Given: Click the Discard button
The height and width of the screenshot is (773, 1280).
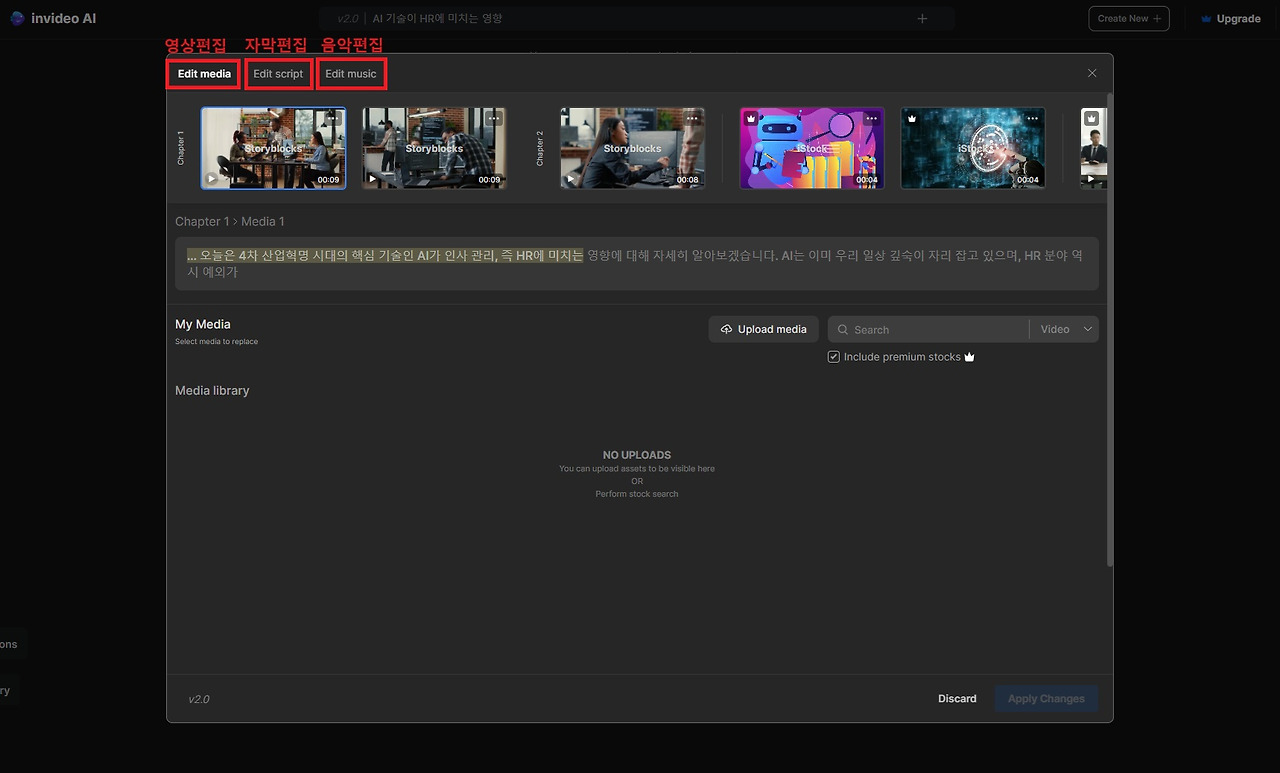Looking at the screenshot, I should click(957, 699).
